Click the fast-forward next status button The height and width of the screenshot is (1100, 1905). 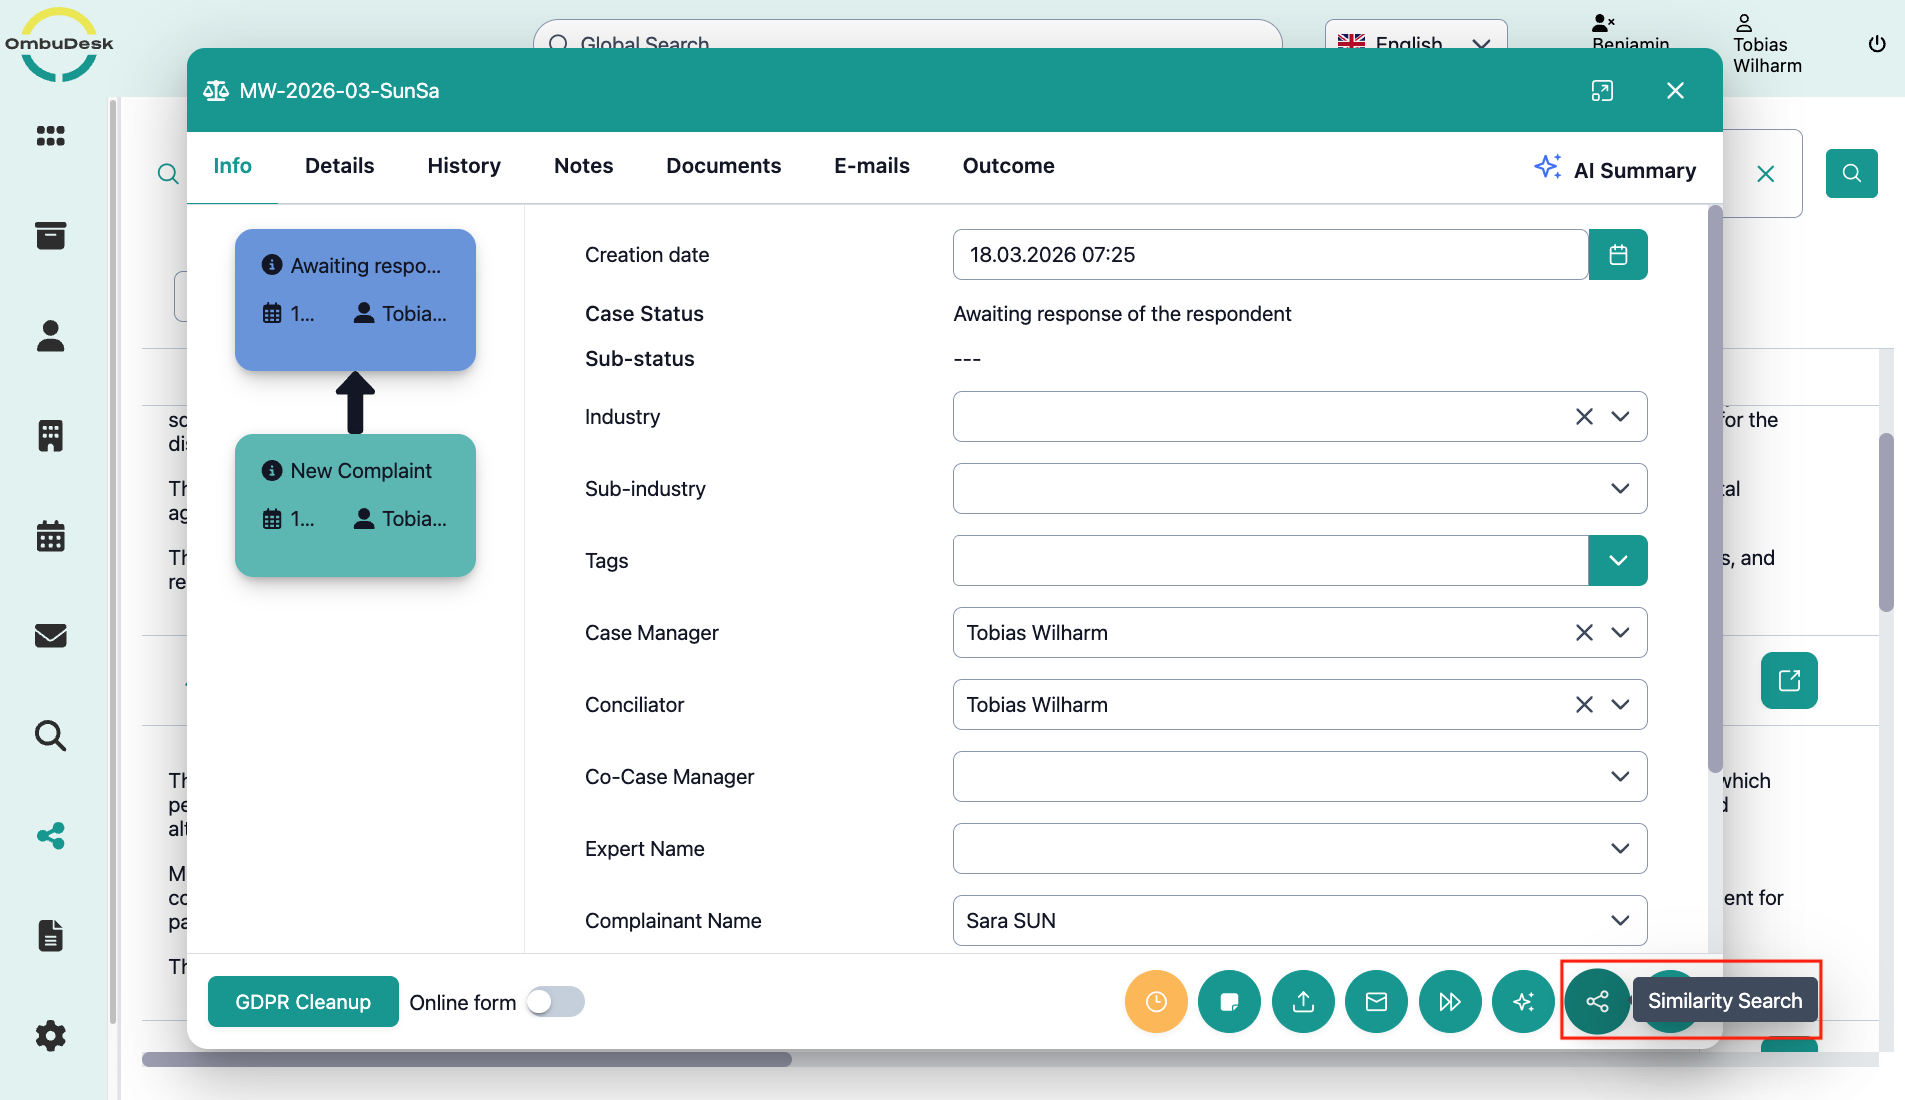1450,1001
